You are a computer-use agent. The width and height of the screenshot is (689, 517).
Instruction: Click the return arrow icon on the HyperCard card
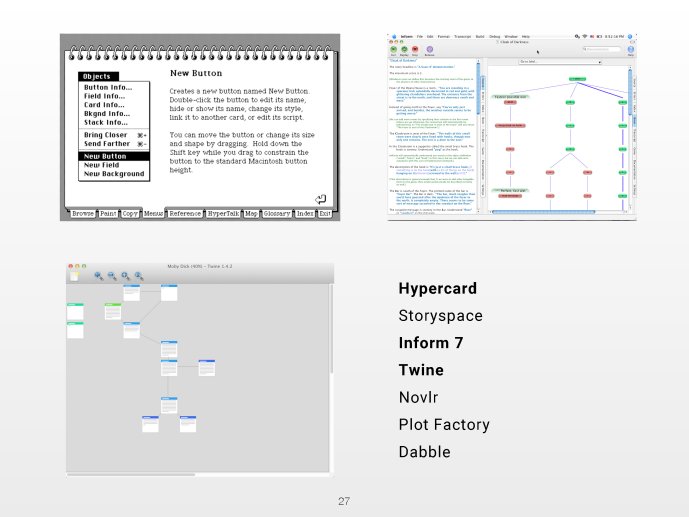pos(321,199)
